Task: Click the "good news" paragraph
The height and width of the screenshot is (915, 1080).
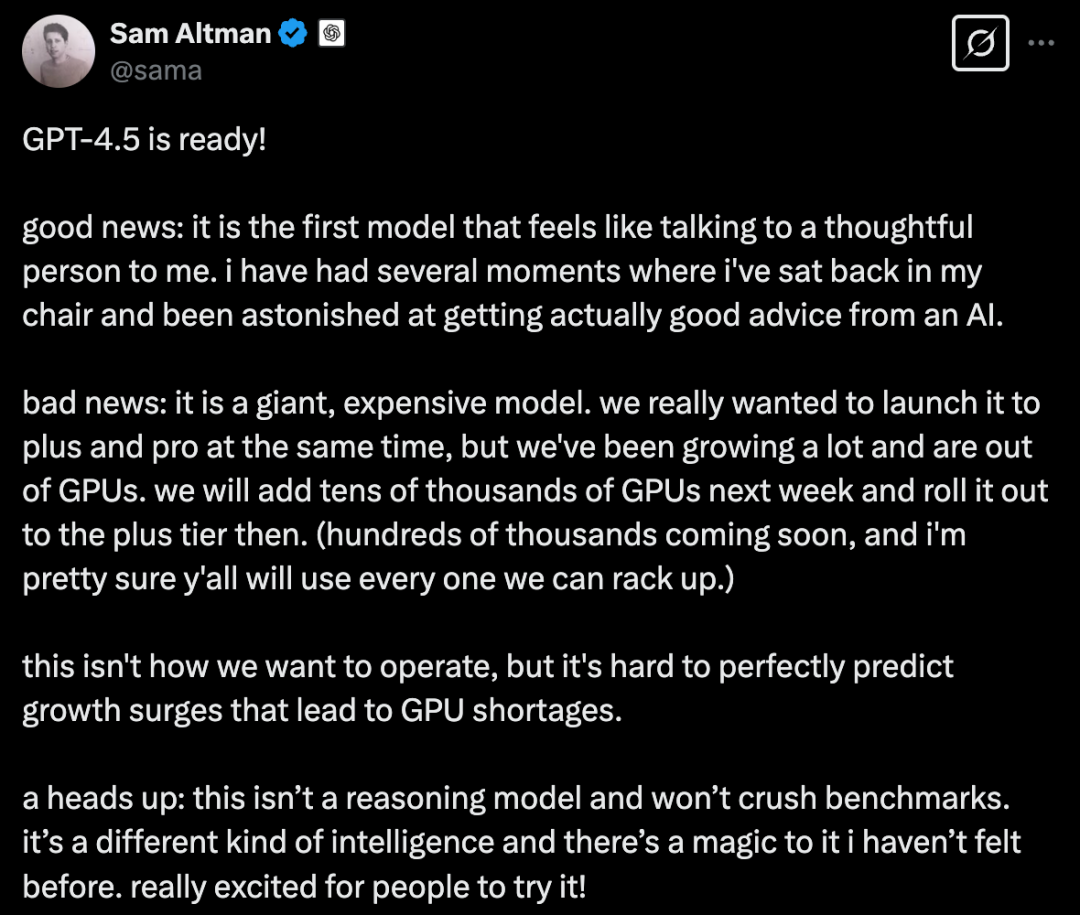Action: [500, 270]
